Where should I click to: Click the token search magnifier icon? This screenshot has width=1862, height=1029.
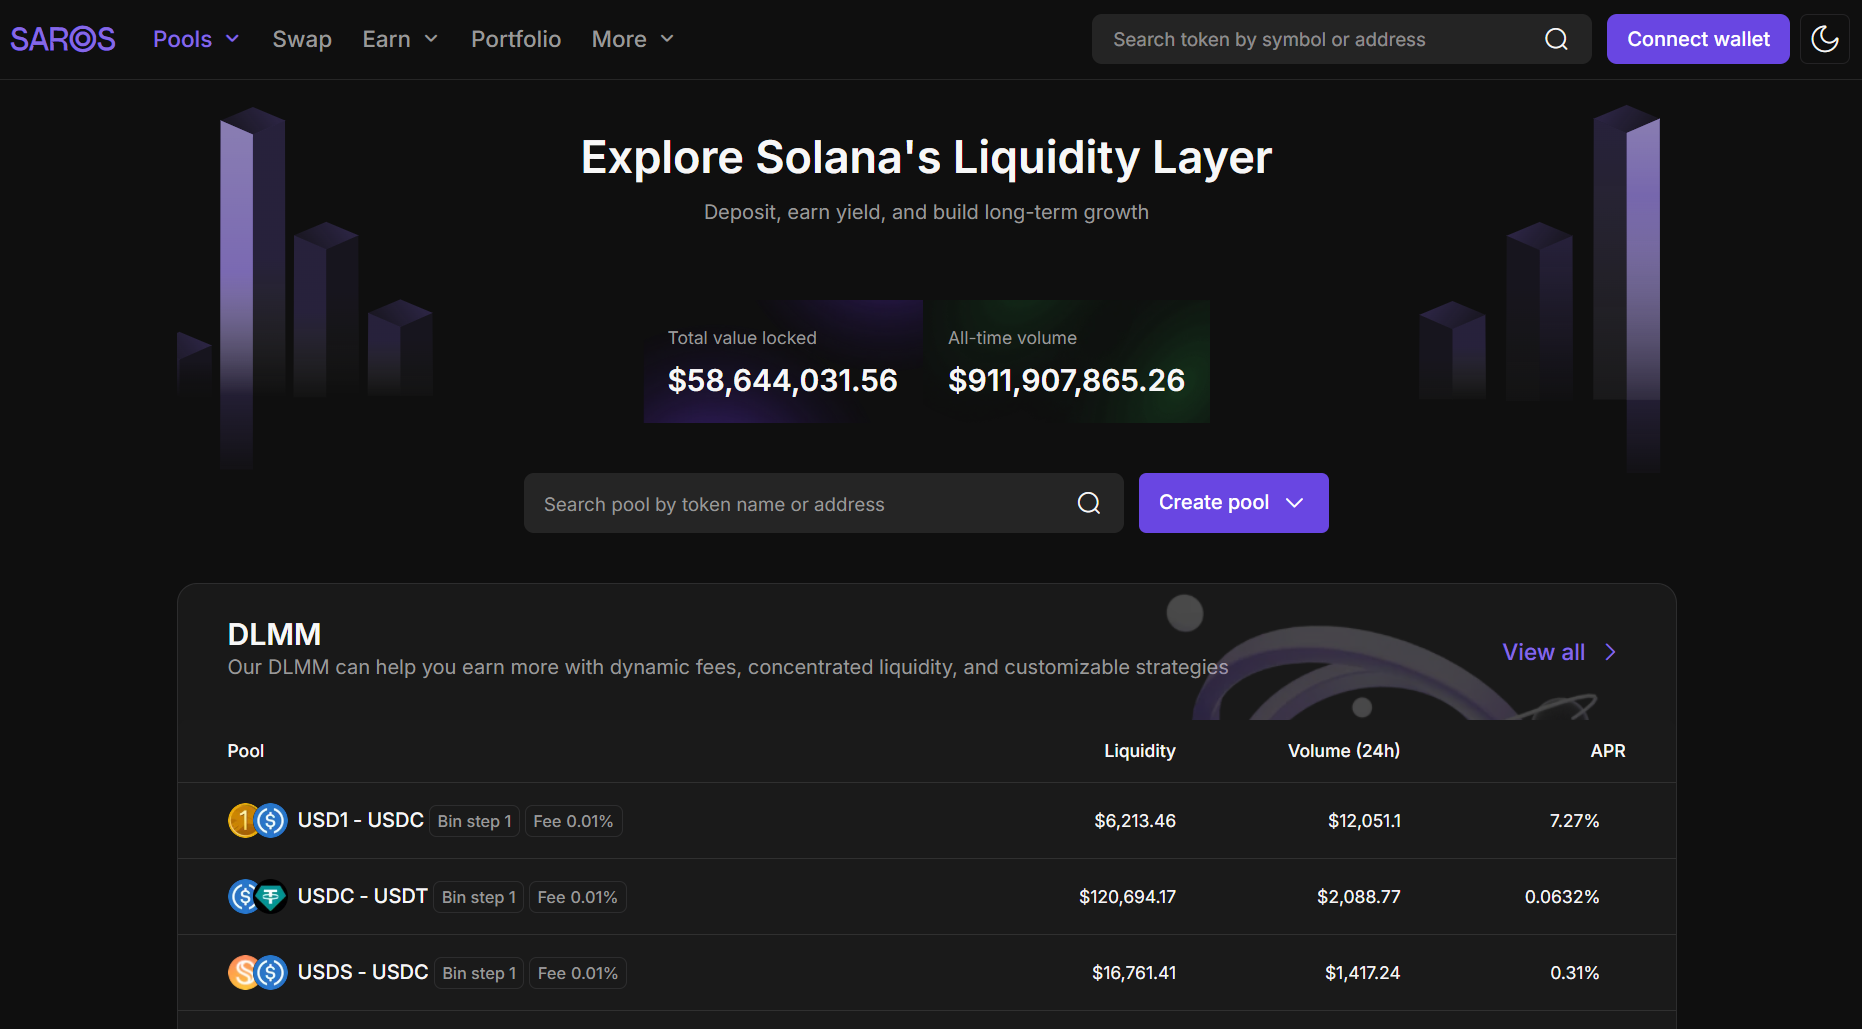click(1556, 39)
